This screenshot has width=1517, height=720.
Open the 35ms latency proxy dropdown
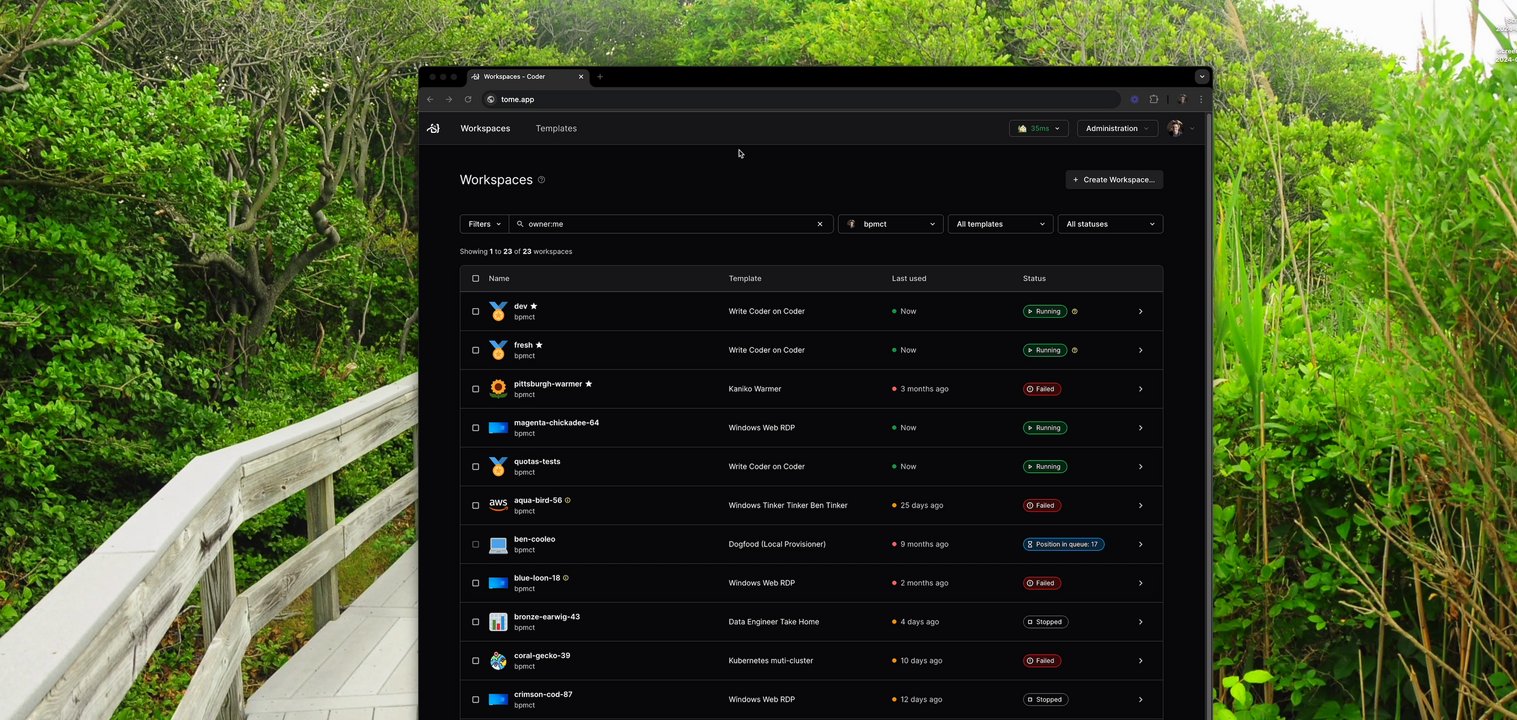(1039, 128)
